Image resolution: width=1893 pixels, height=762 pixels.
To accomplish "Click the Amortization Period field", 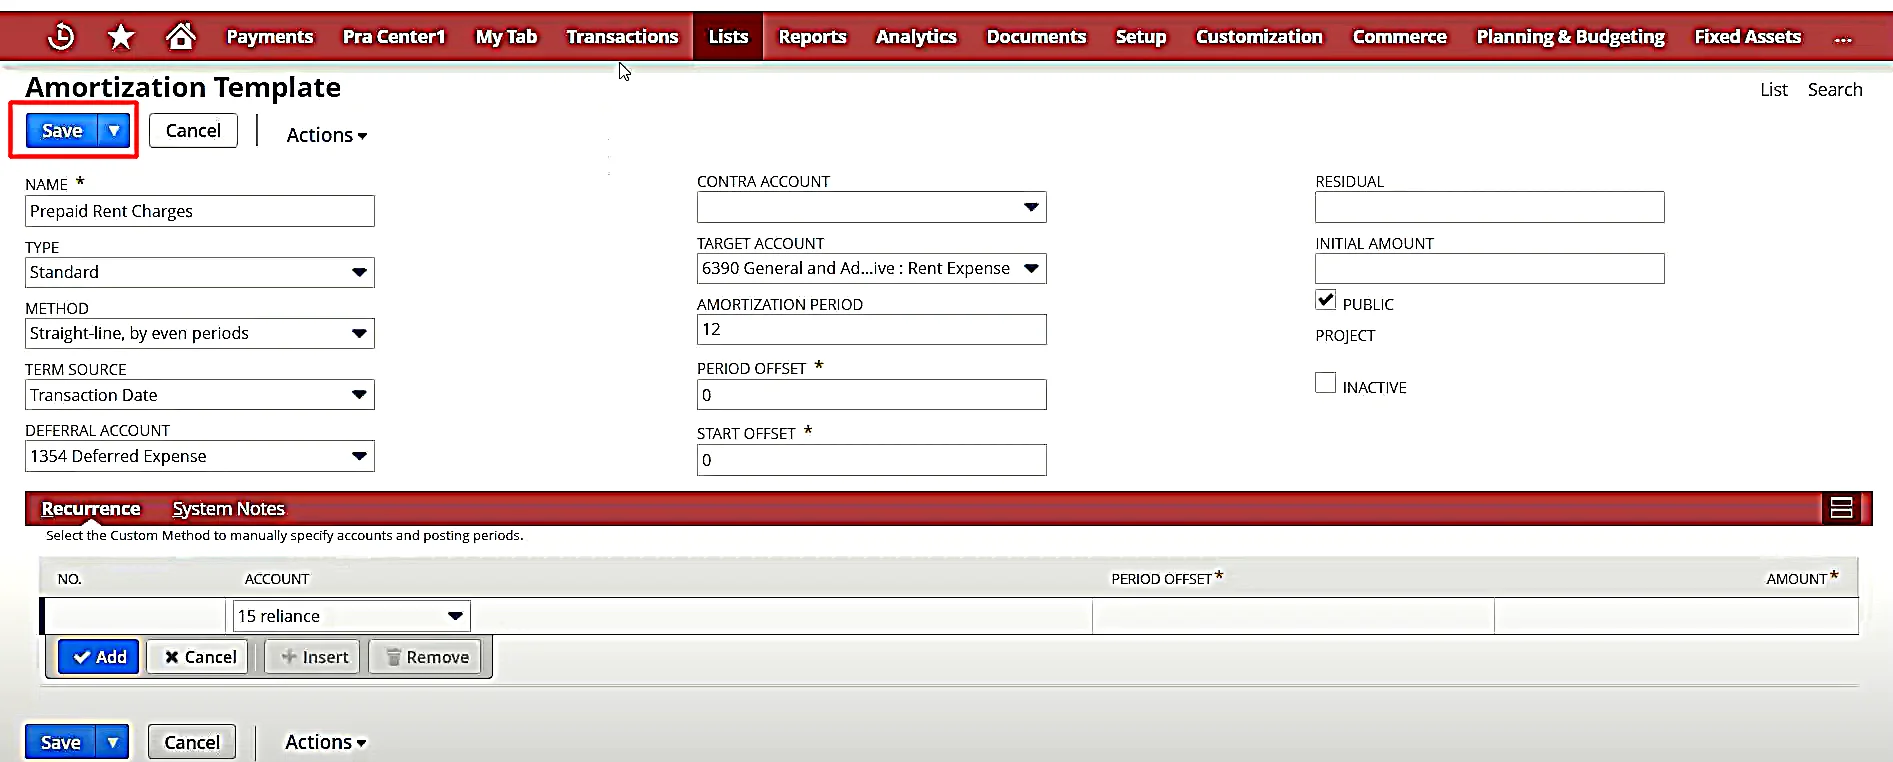I will point(872,329).
